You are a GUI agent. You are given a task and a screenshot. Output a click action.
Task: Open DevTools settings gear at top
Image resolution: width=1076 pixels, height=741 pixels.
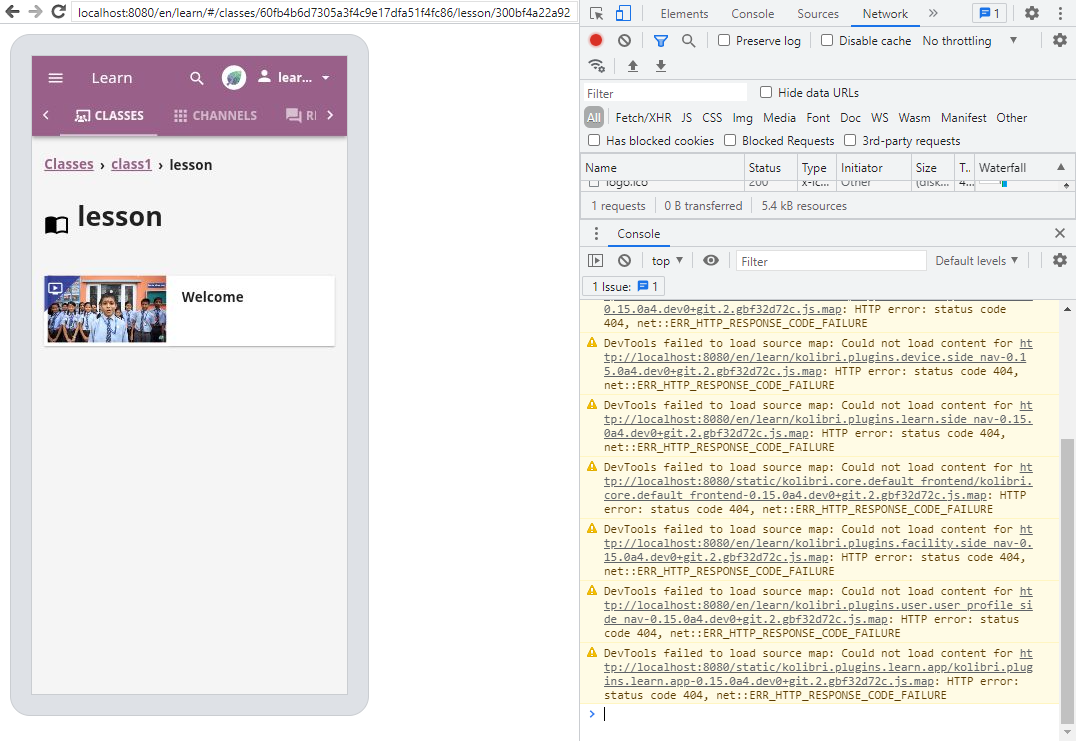tap(1031, 14)
